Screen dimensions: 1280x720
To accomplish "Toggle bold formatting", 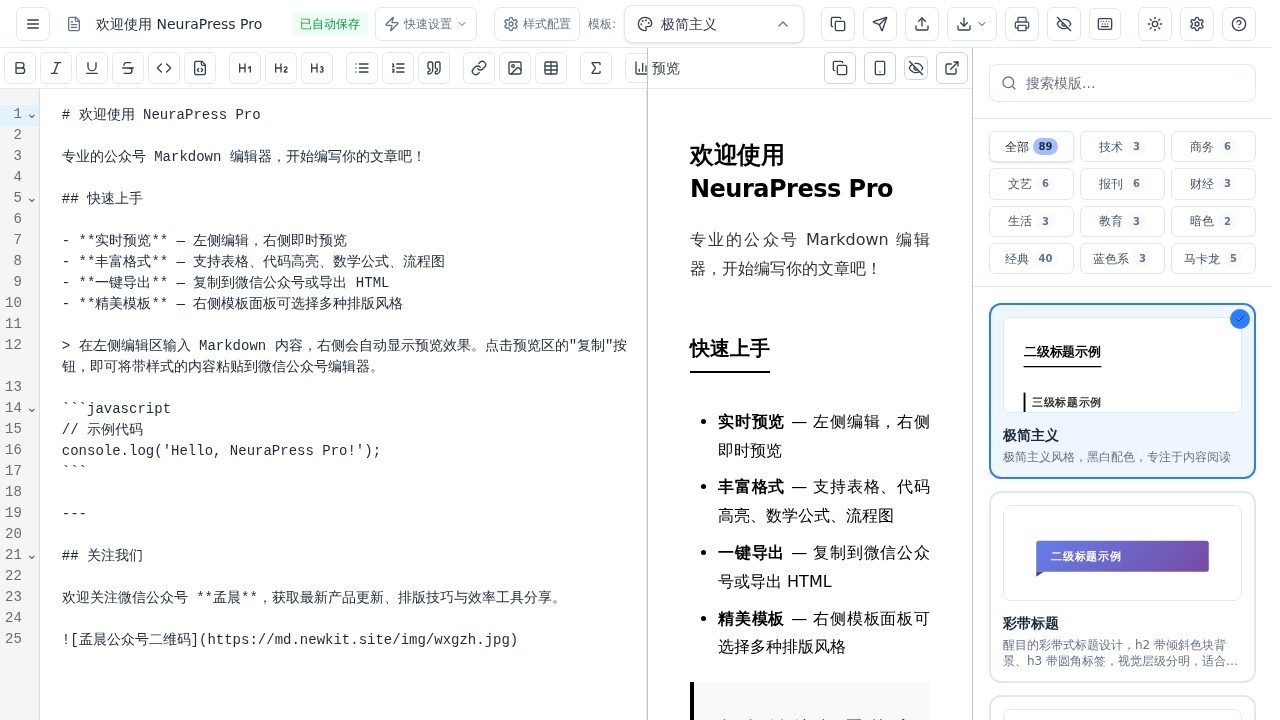I will [20, 68].
